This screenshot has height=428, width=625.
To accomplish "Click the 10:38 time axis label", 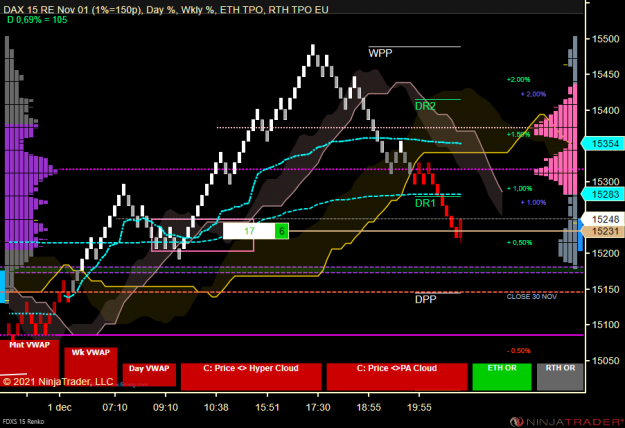I will coord(216,407).
